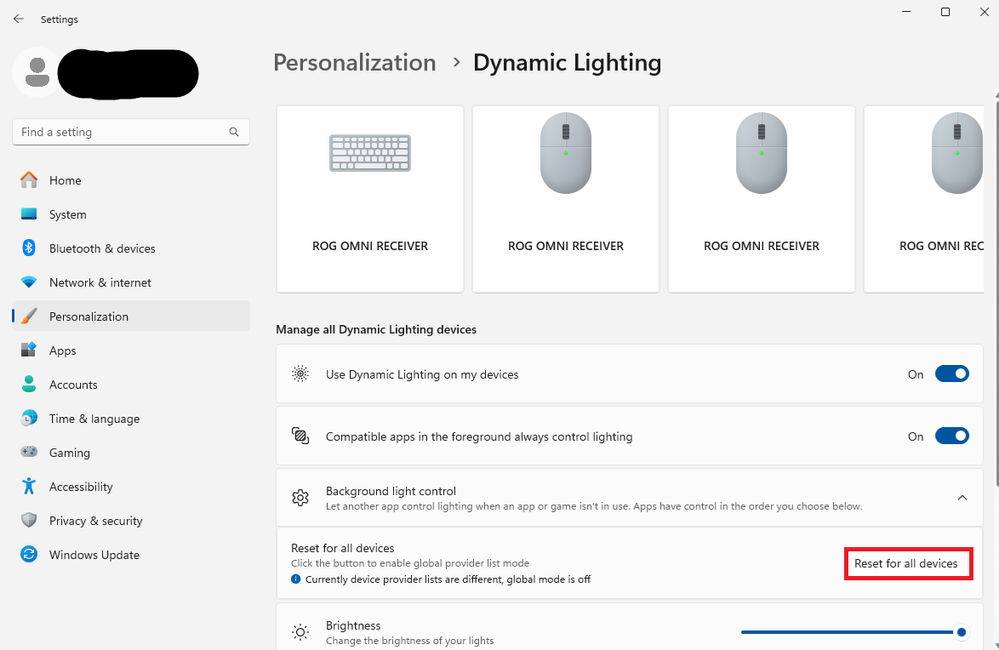
Task: Click the Network Wi-Fi icon
Action: (x=29, y=282)
